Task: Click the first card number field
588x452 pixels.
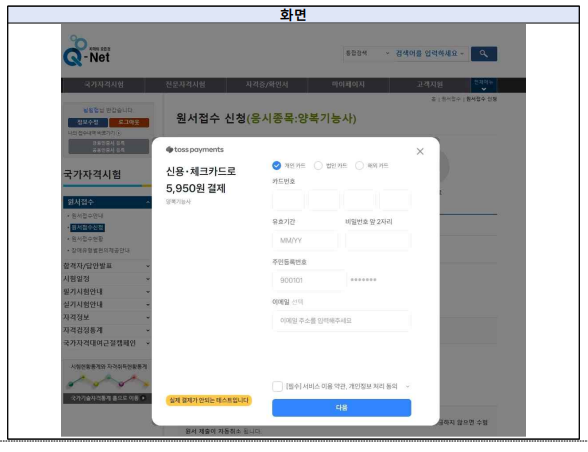Action: coord(288,200)
